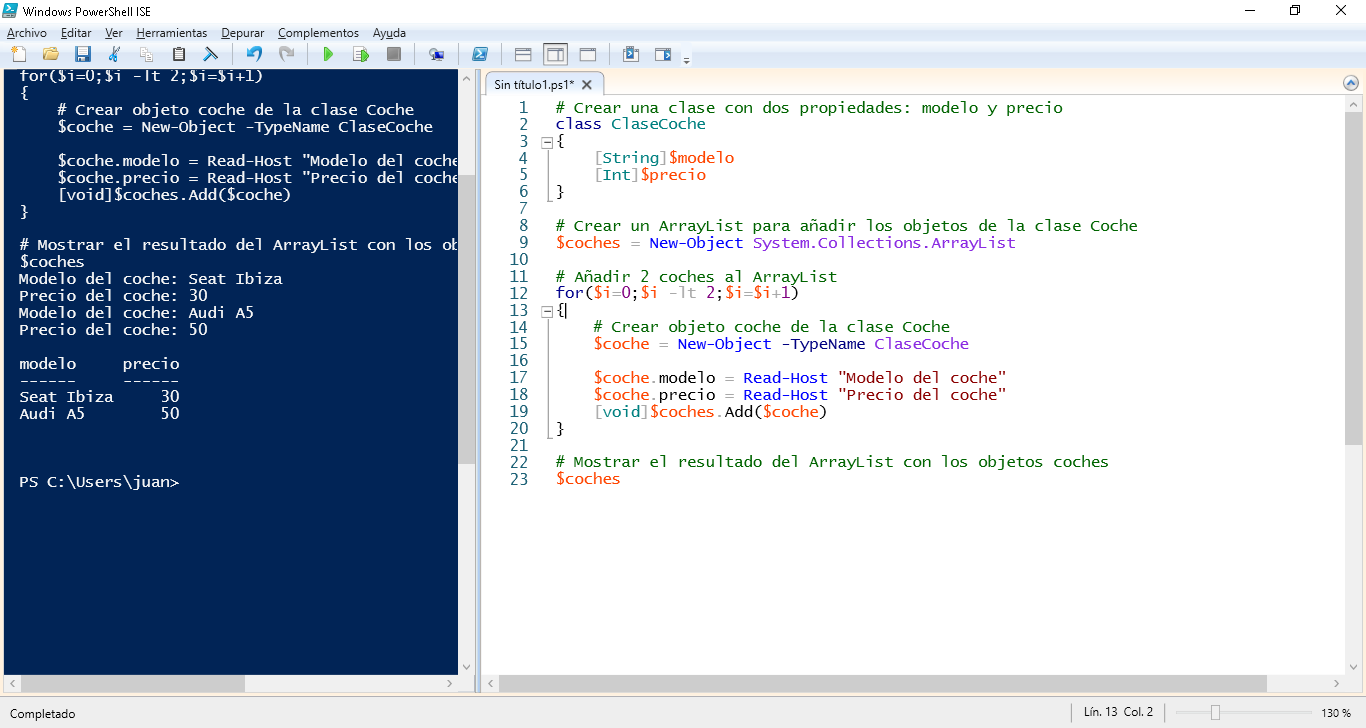This screenshot has height=728, width=1366.
Task: Toggle show script pane on right layout
Action: 555,54
